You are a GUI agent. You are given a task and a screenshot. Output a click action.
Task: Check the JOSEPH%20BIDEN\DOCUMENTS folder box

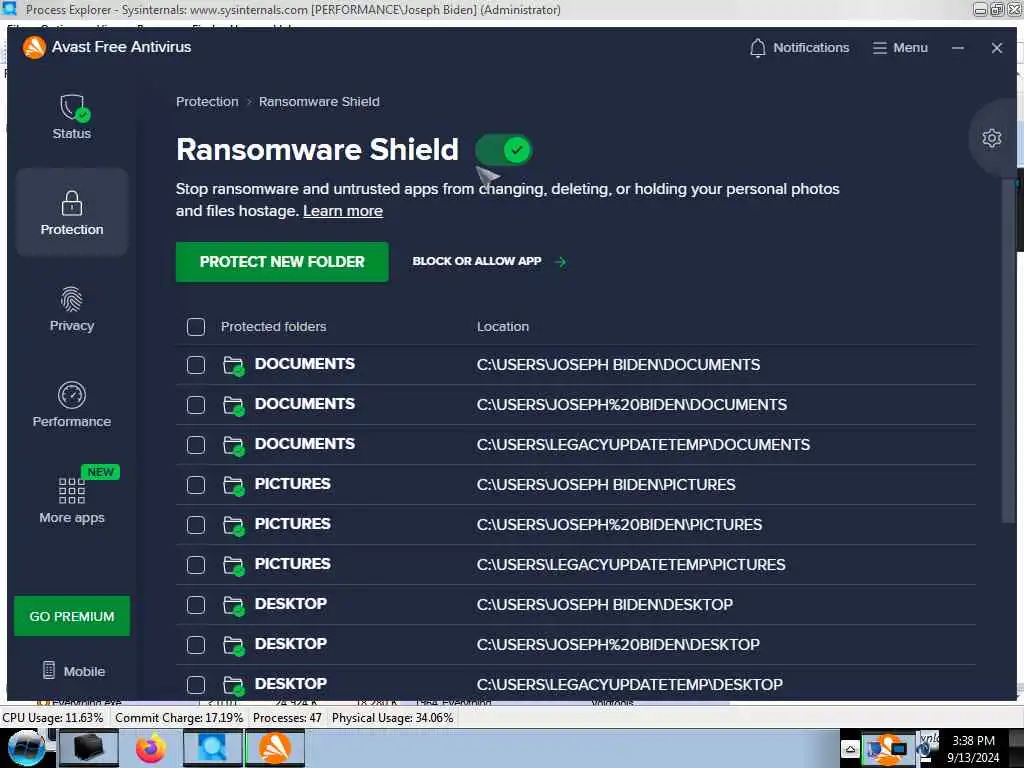tap(196, 405)
